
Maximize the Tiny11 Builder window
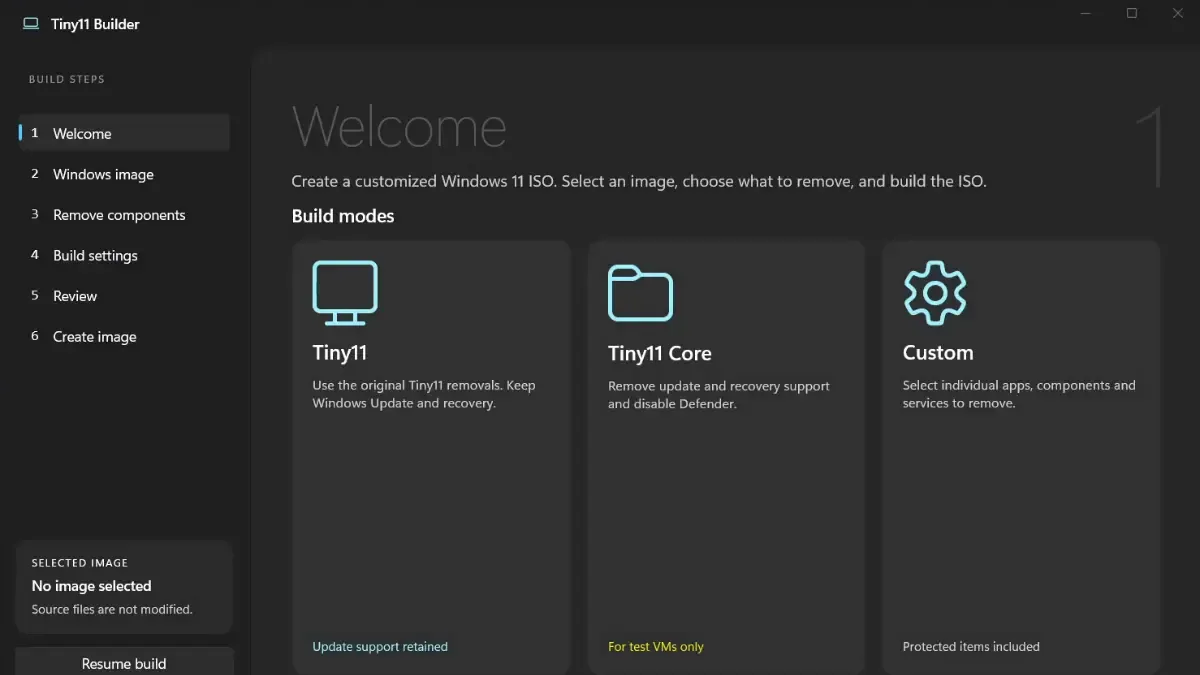[1132, 13]
